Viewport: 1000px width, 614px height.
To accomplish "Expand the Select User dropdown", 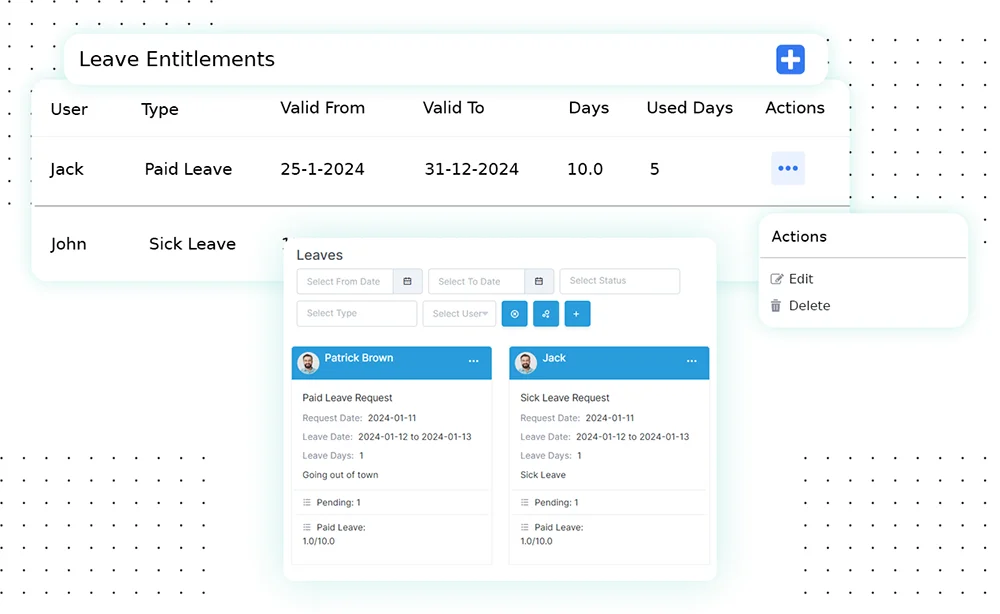I will 460,314.
